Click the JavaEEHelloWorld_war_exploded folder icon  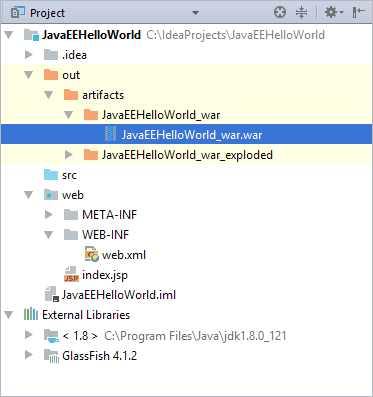91,155
